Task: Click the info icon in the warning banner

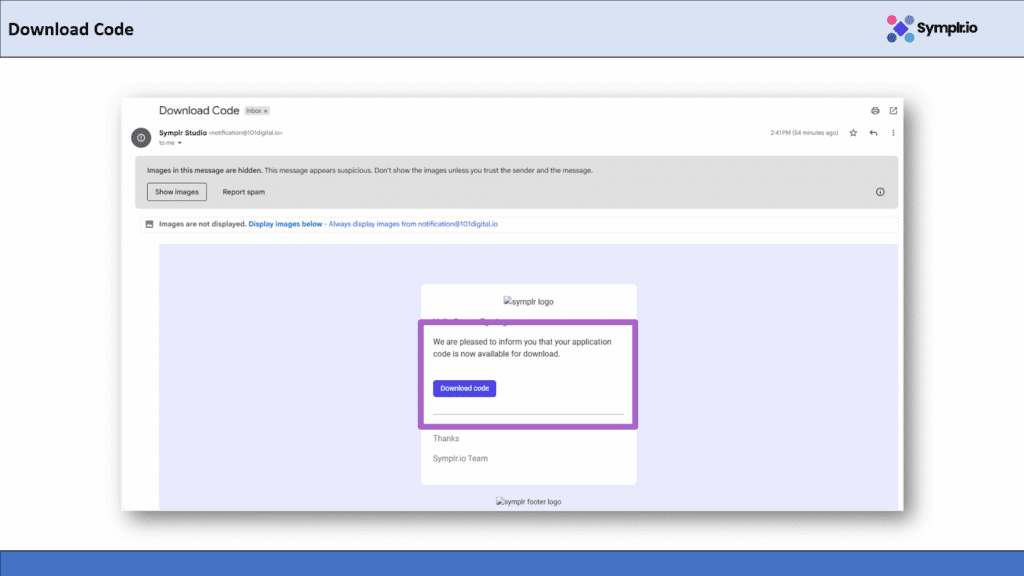Action: pyautogui.click(x=880, y=192)
